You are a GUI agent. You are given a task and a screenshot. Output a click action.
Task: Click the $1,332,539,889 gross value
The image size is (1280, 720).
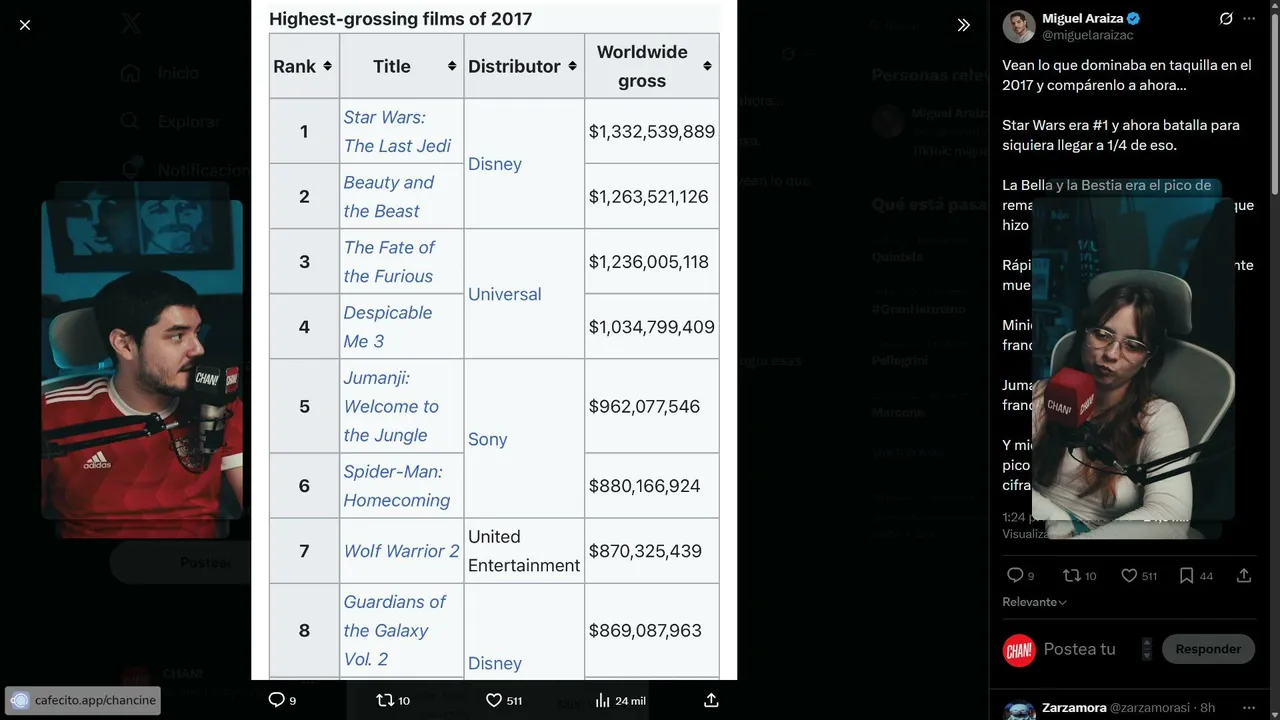click(652, 132)
